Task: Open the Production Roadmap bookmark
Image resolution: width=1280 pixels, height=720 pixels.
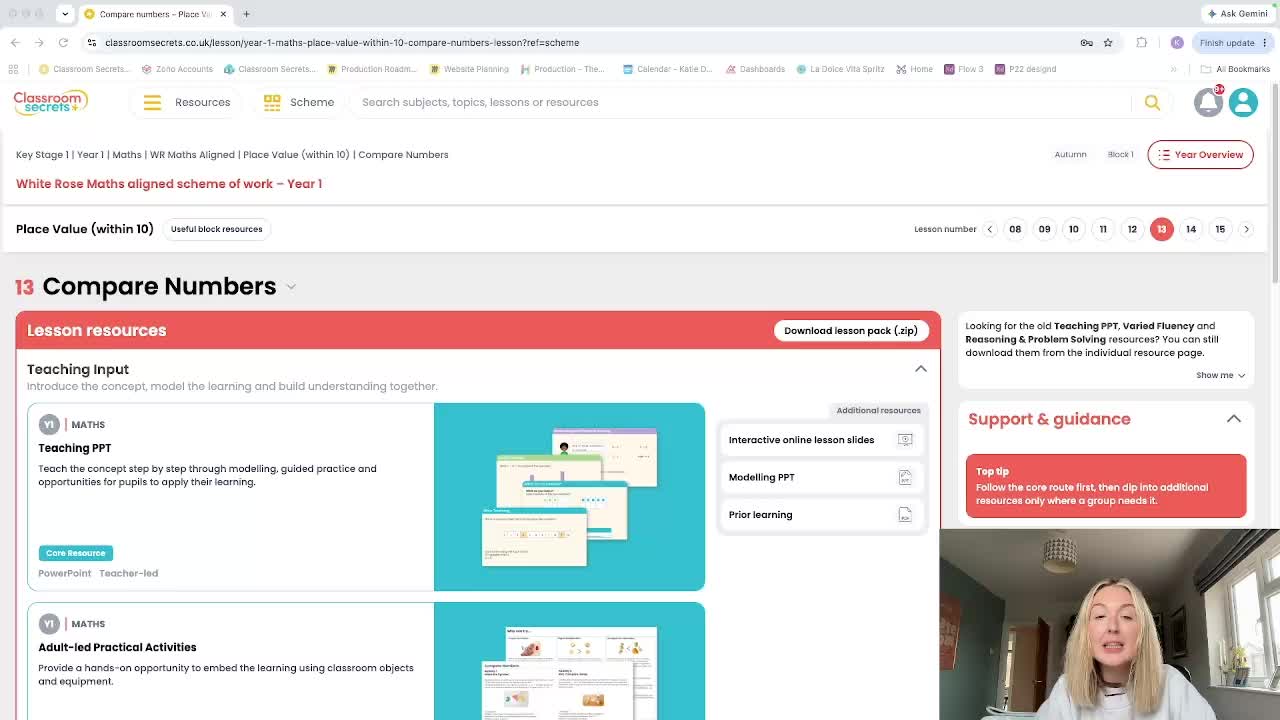Action: (x=372, y=69)
